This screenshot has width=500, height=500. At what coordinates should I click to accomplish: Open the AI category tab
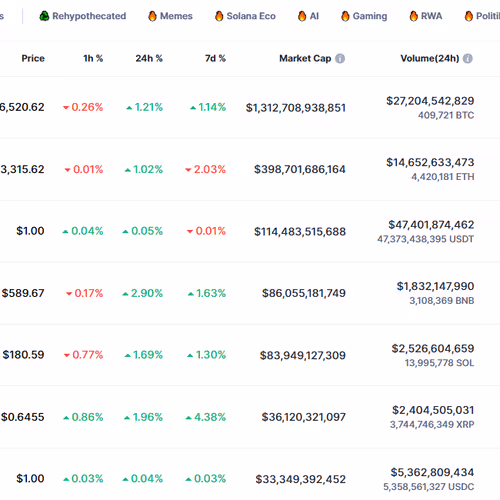click(x=308, y=16)
